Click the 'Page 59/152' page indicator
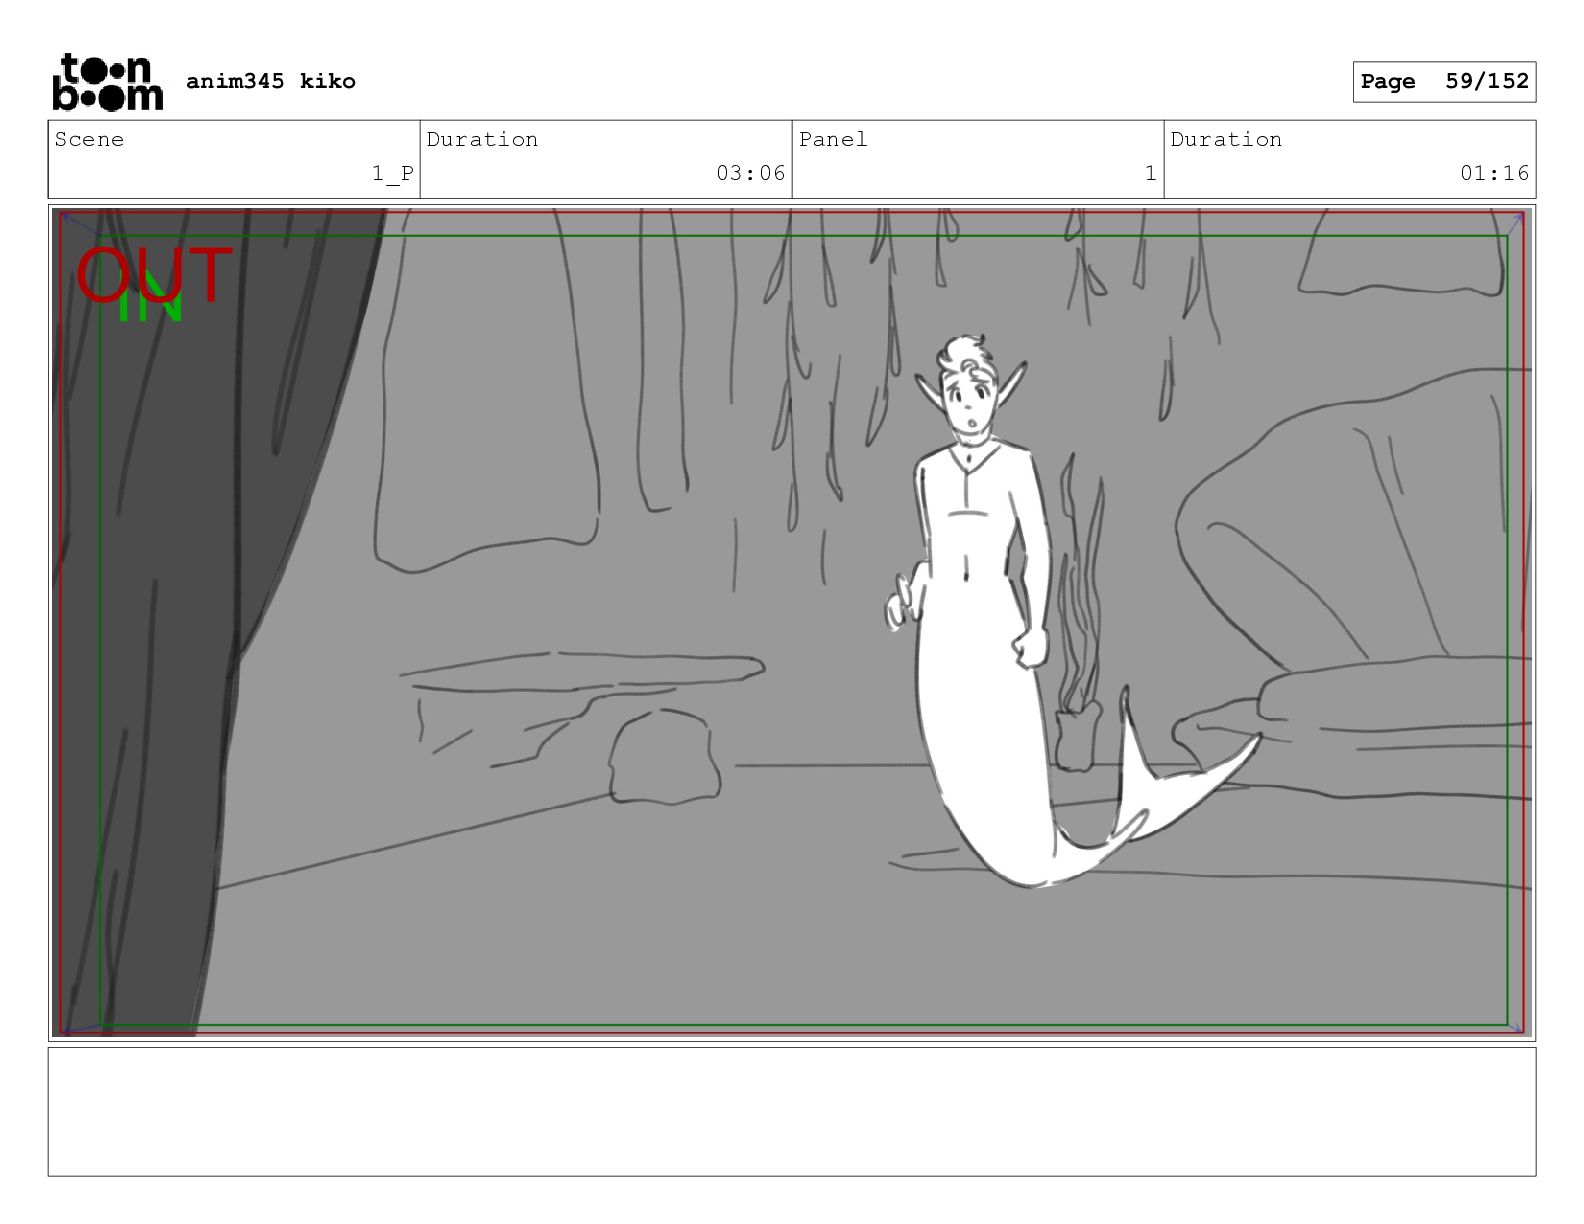This screenshot has height=1224, width=1584. 1444,82
